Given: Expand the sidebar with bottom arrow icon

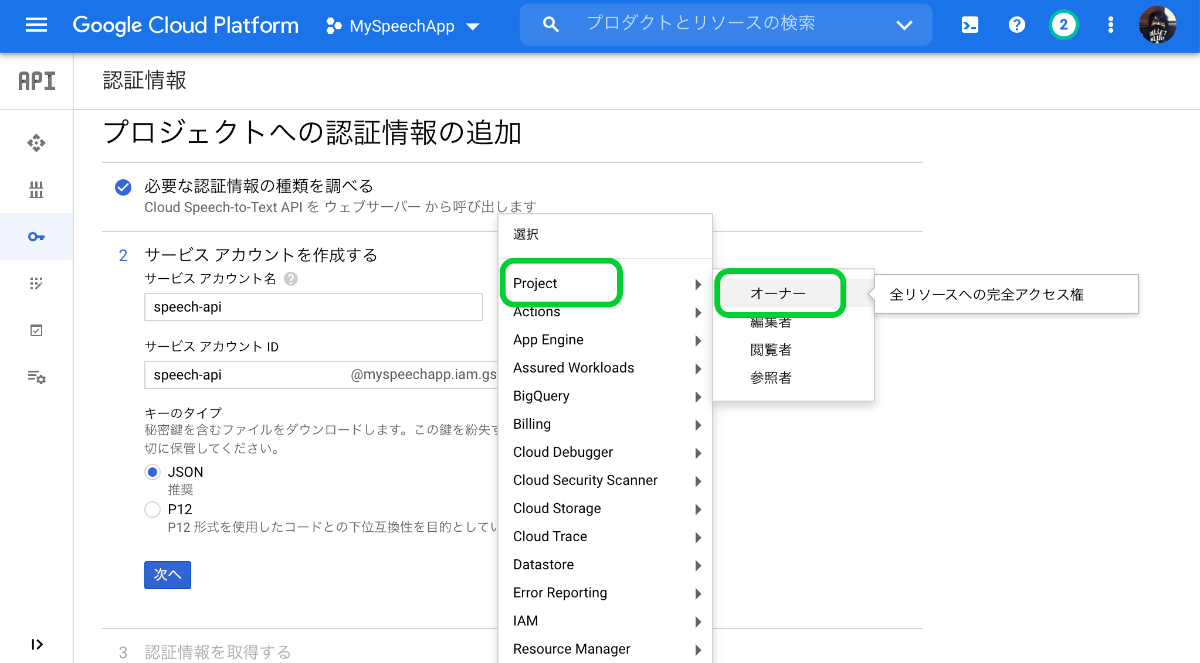Looking at the screenshot, I should pos(37,644).
